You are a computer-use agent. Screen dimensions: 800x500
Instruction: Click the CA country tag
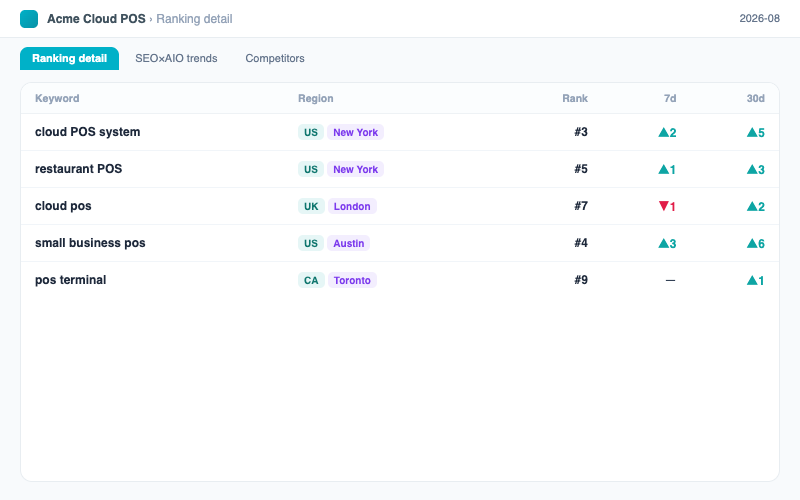point(311,280)
